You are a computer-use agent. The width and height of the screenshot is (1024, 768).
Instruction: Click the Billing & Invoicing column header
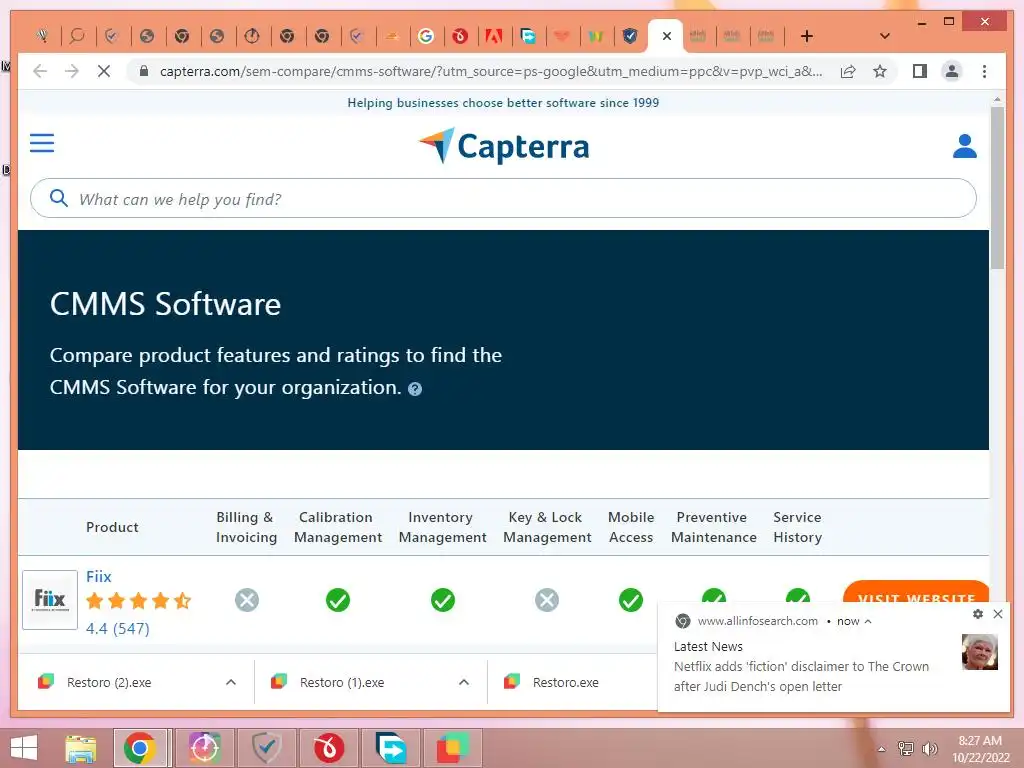pos(246,527)
